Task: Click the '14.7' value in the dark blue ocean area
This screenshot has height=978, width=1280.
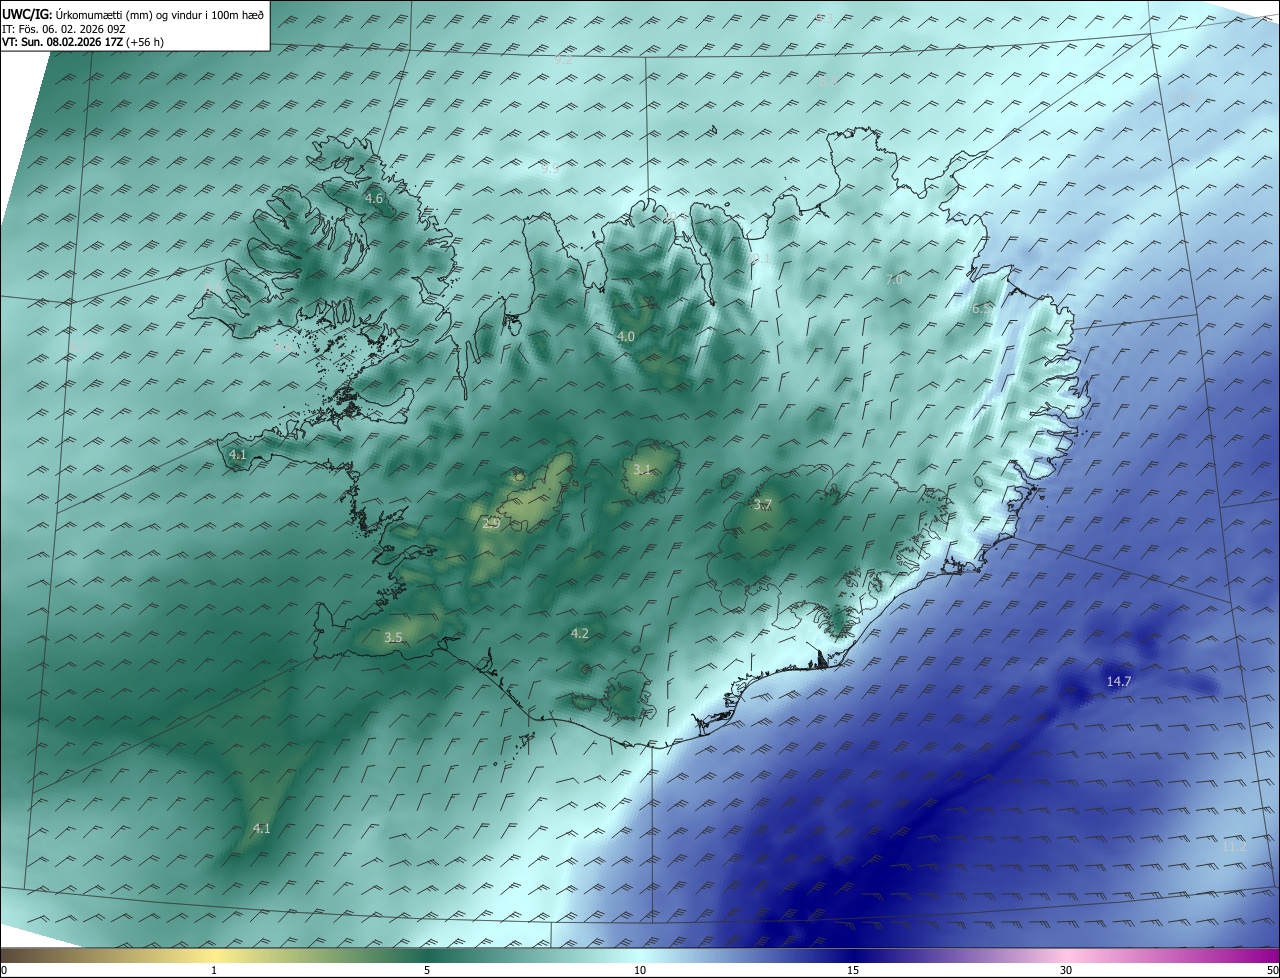Action: (x=1119, y=681)
